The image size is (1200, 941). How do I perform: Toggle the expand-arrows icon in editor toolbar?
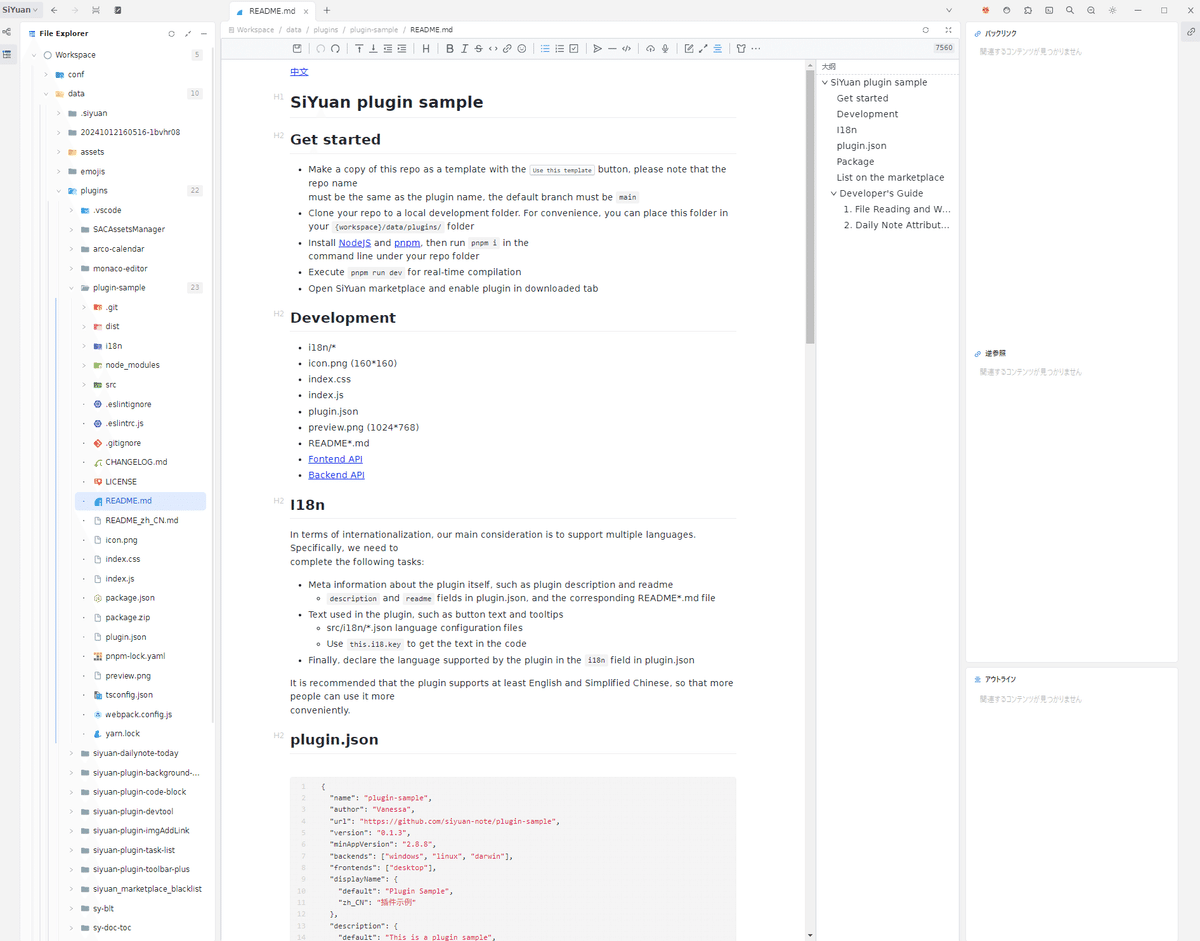tap(703, 48)
